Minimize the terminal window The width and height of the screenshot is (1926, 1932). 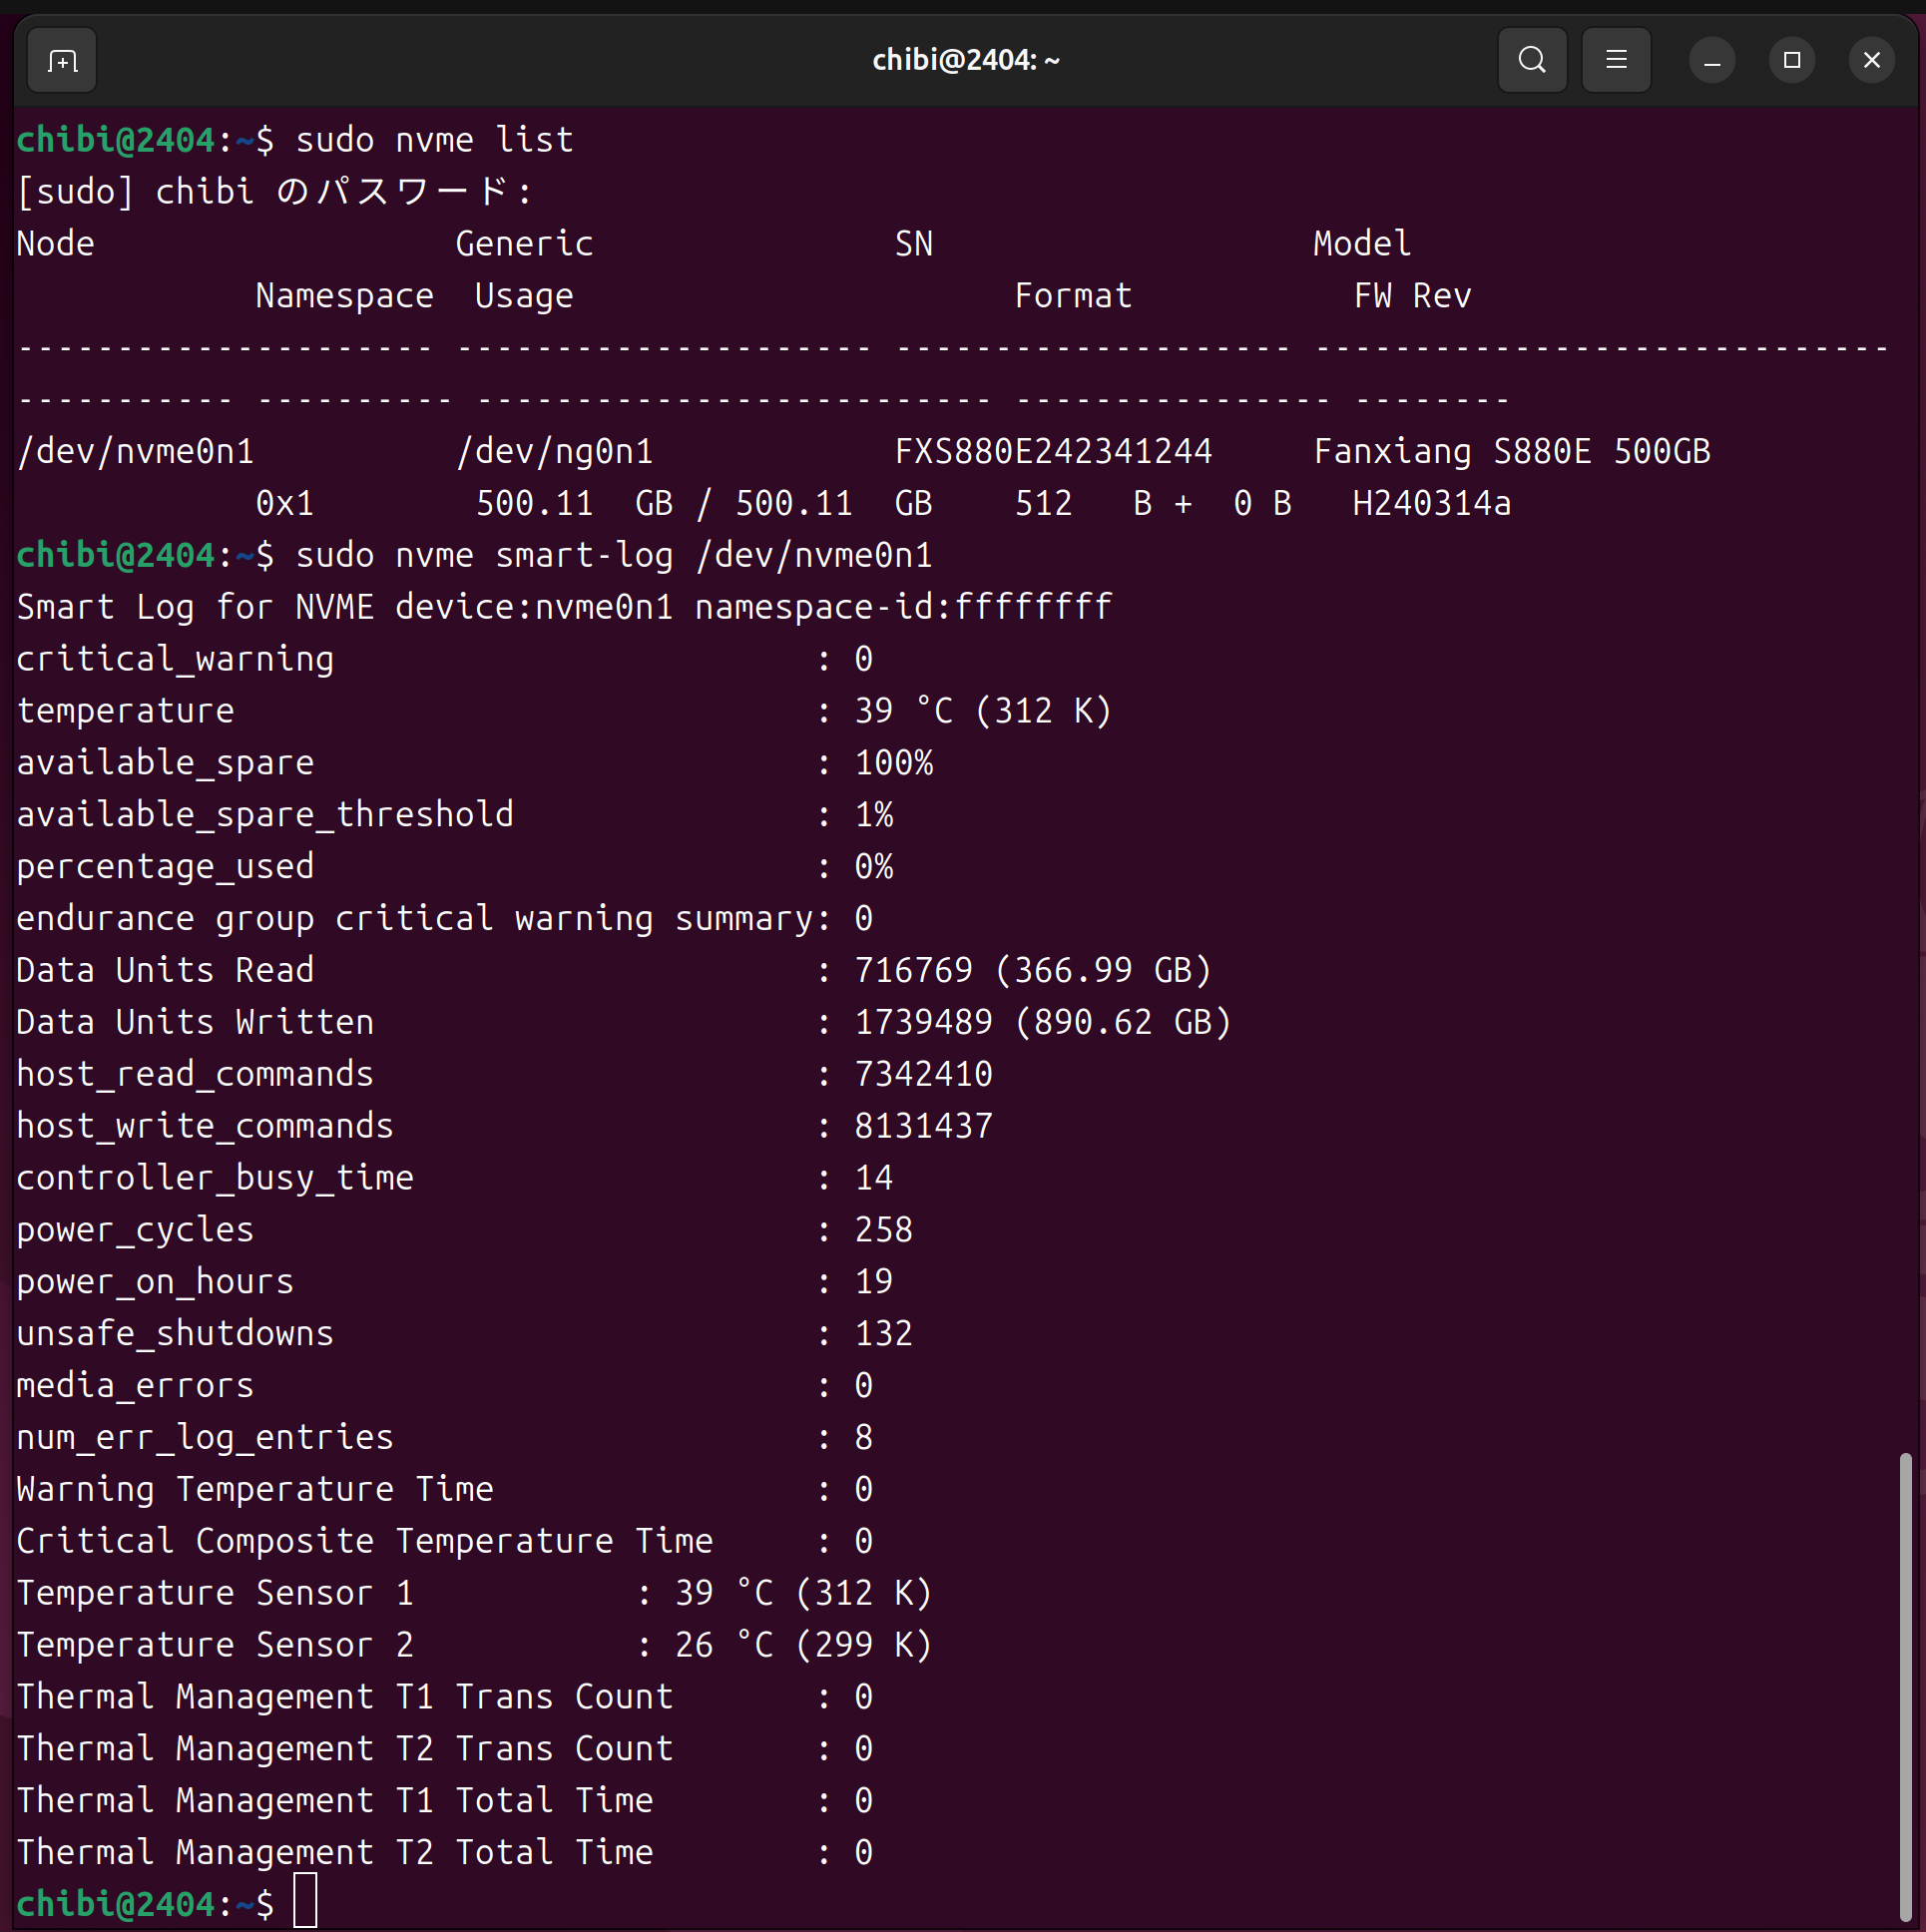click(x=1711, y=61)
